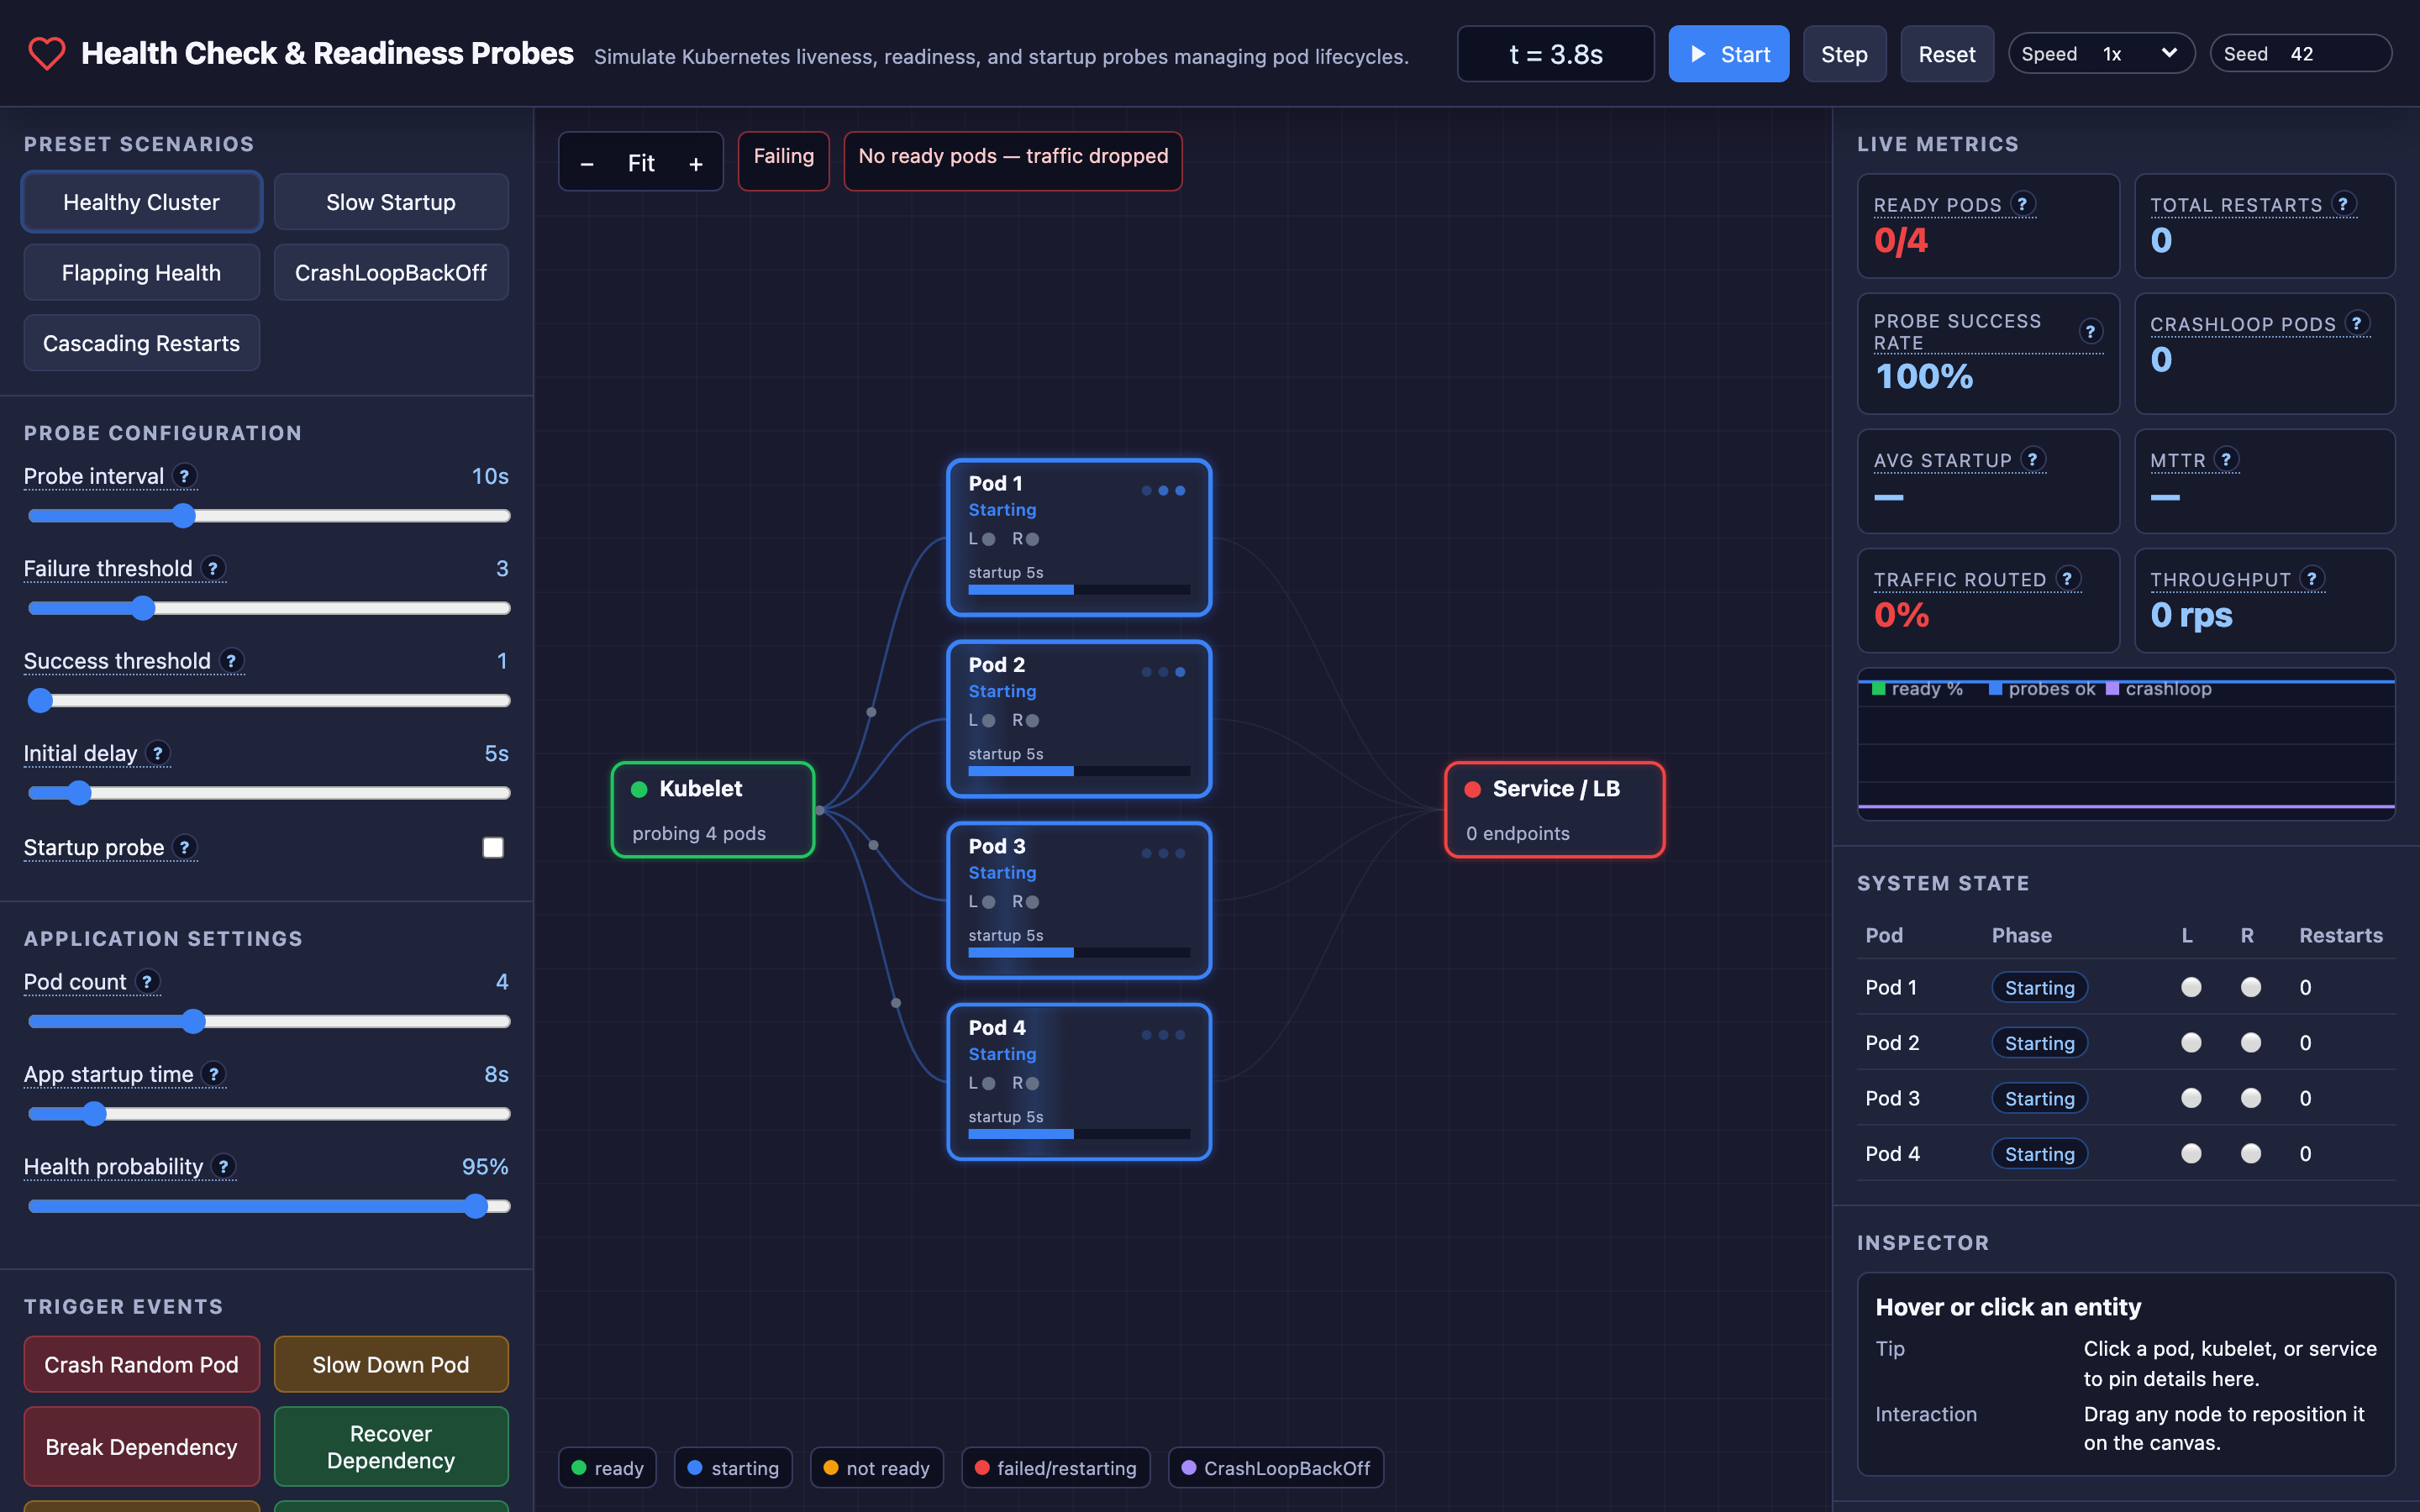Start the simulation

click(x=1728, y=54)
